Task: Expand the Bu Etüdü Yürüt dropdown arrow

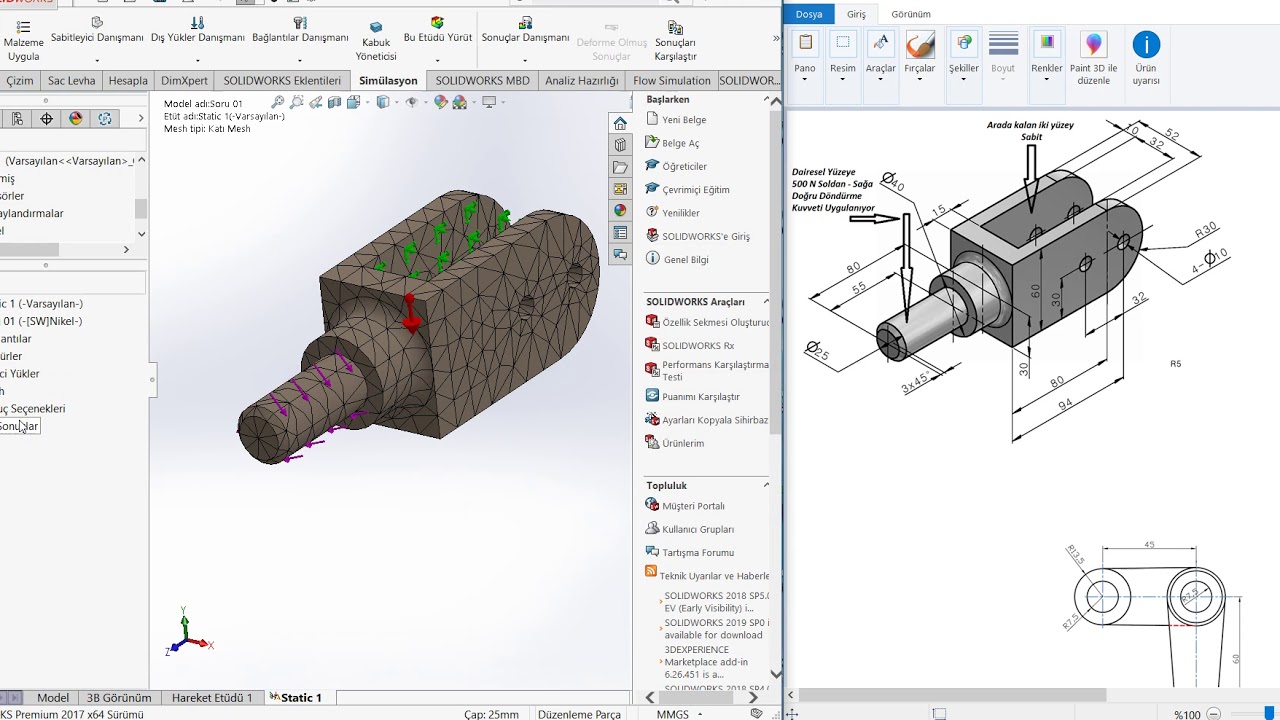Action: pyautogui.click(x=437, y=60)
